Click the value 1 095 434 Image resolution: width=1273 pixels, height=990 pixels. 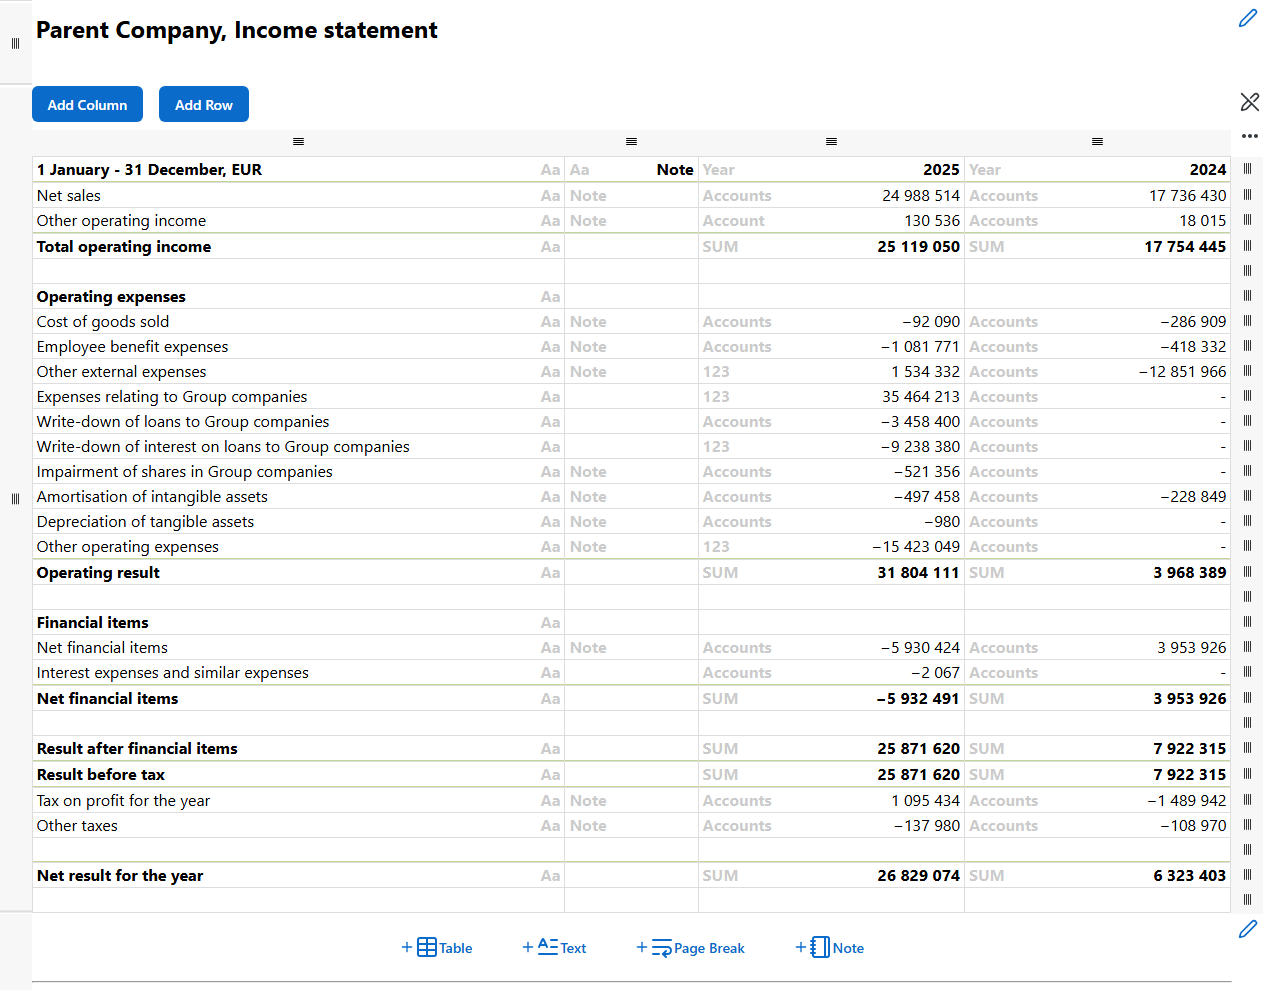(x=925, y=801)
